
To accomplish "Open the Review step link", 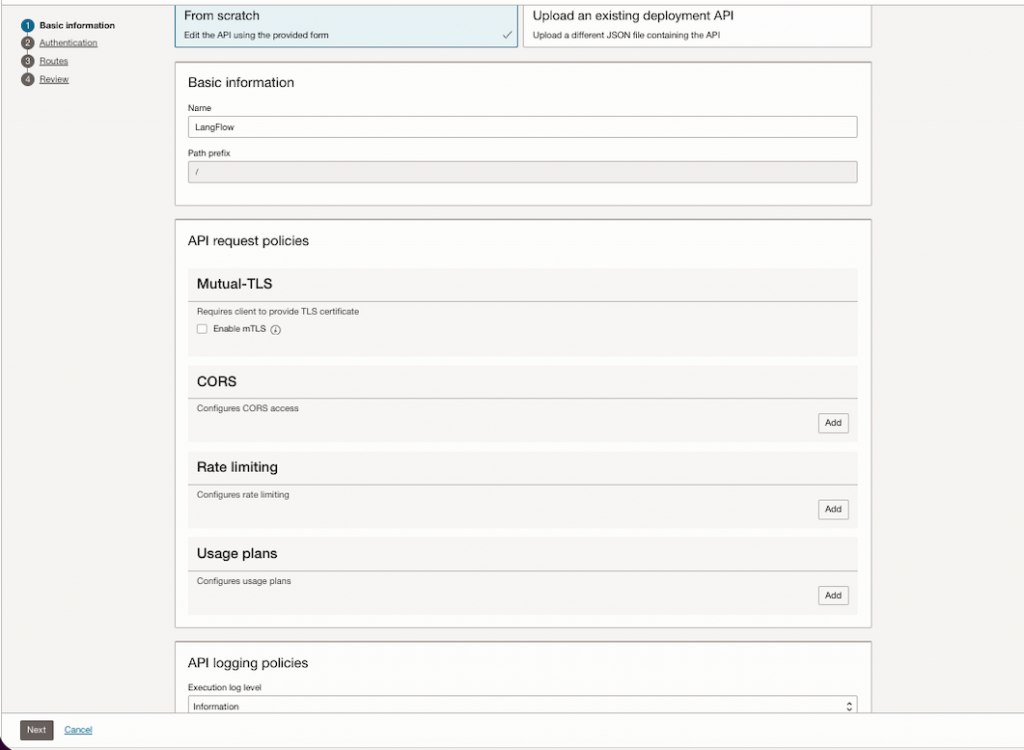I will [x=54, y=79].
